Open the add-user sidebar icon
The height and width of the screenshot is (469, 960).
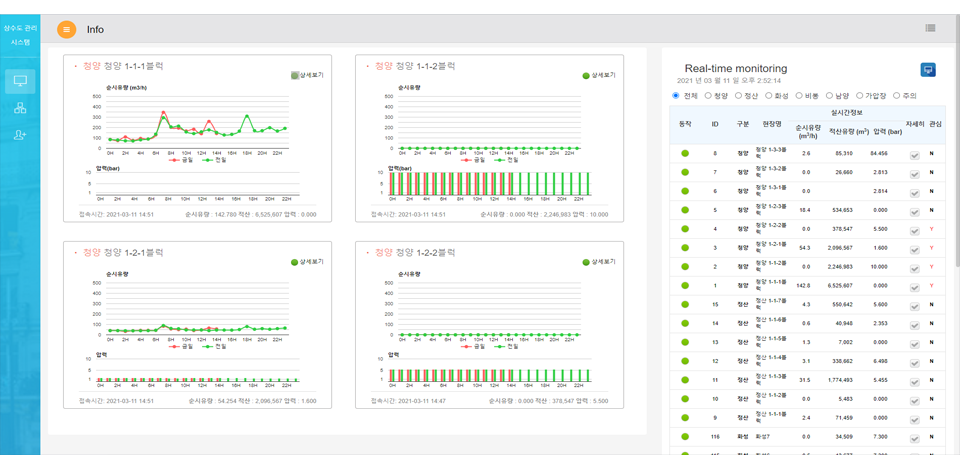pyautogui.click(x=20, y=135)
